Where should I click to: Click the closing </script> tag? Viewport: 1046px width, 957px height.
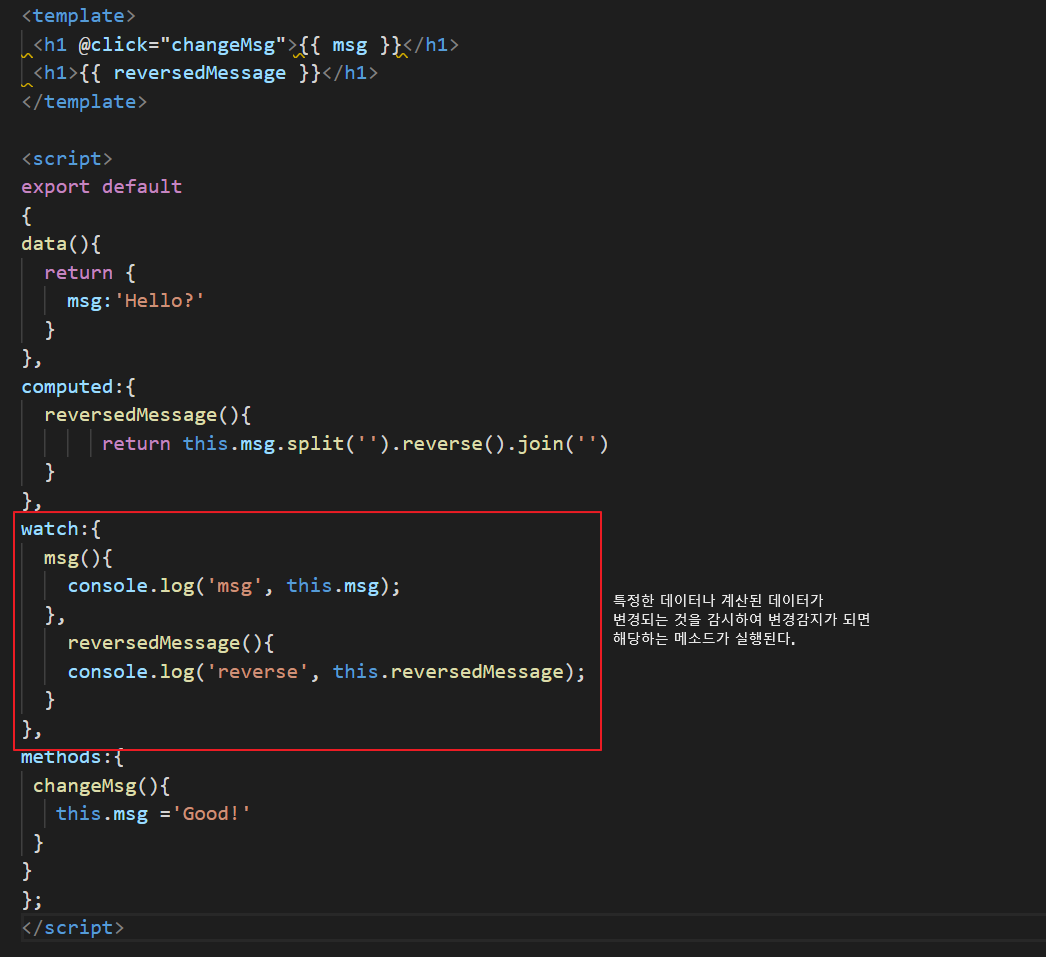73,928
